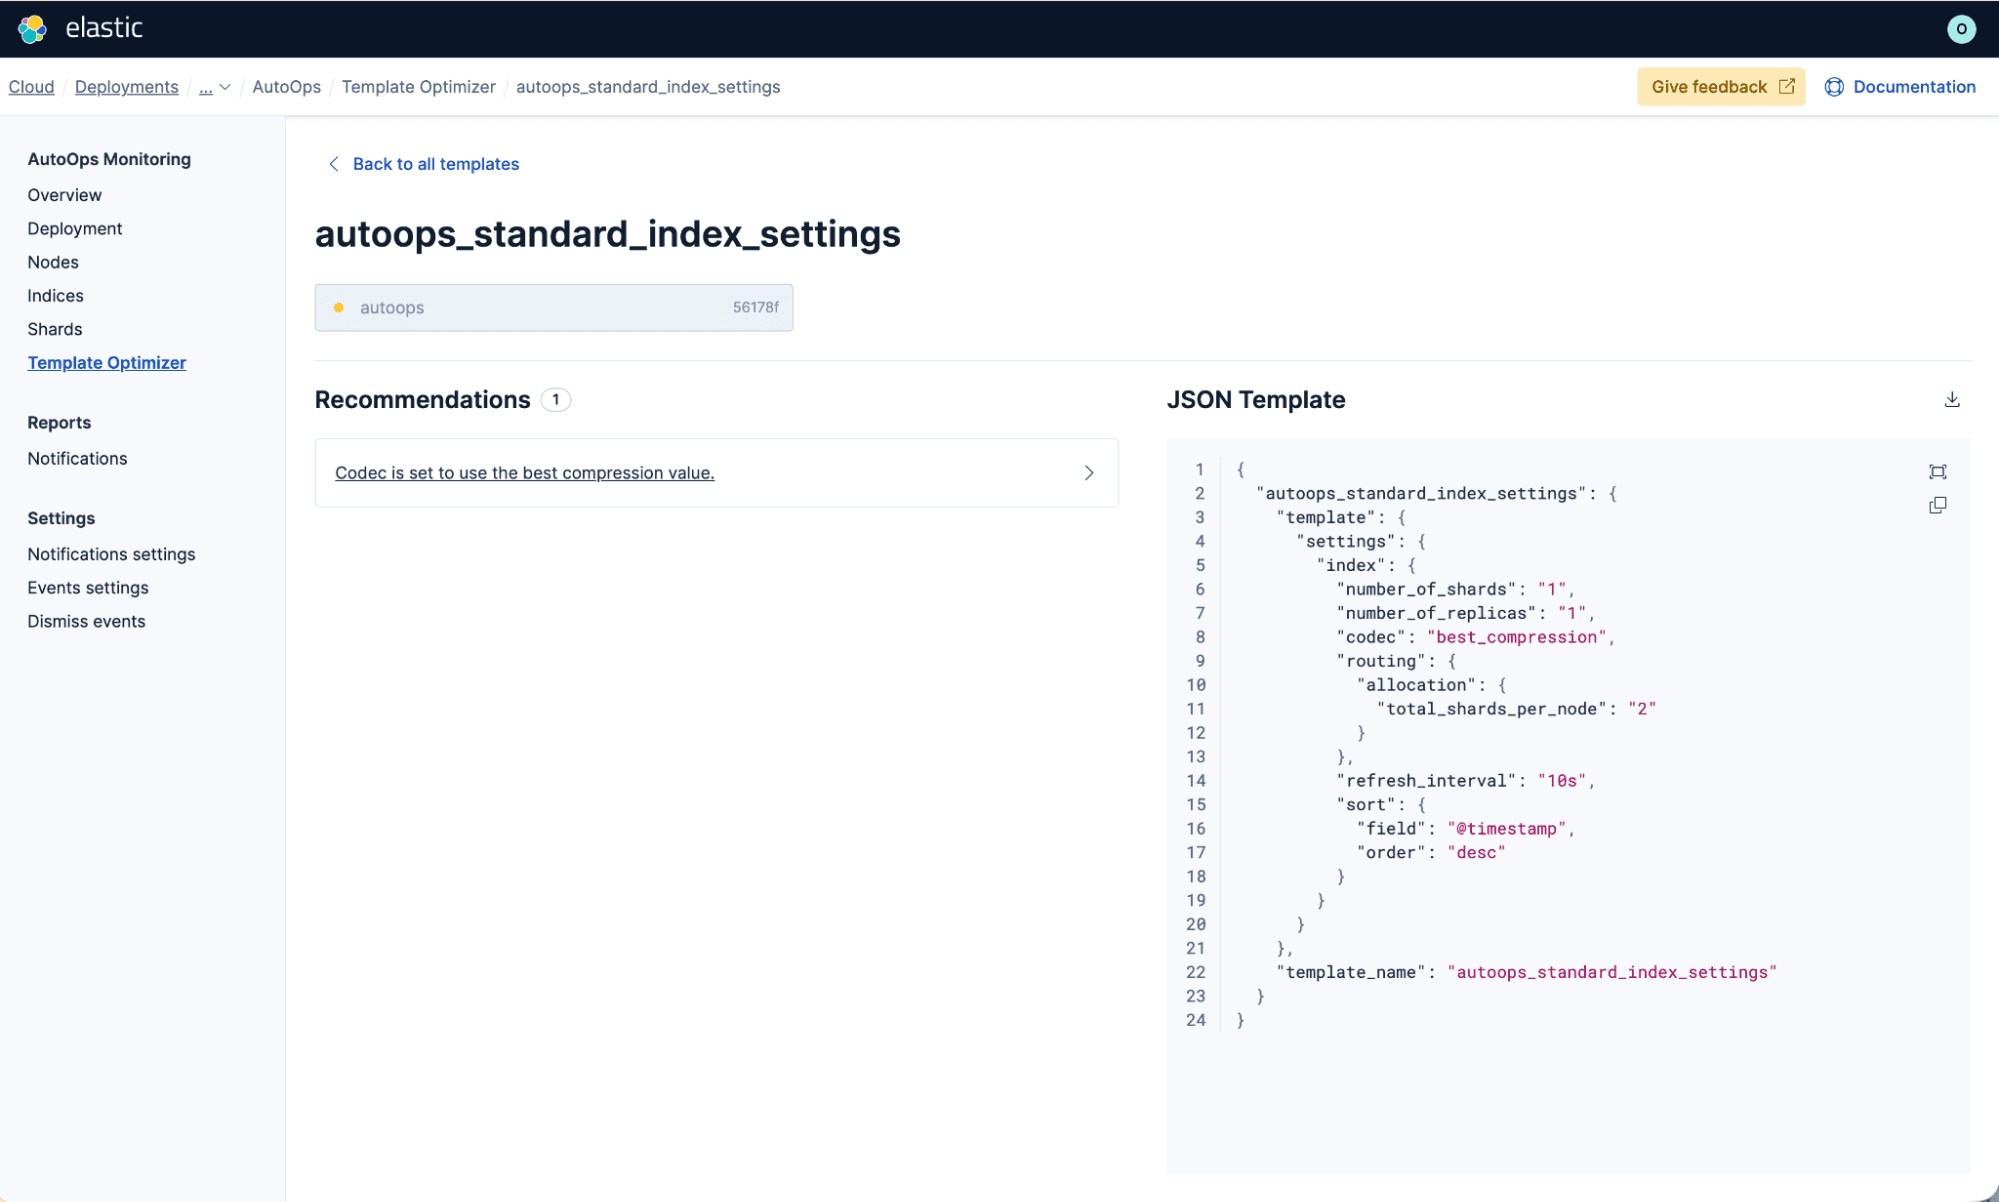
Task: Click AutoOps breadcrumb item
Action: [287, 87]
